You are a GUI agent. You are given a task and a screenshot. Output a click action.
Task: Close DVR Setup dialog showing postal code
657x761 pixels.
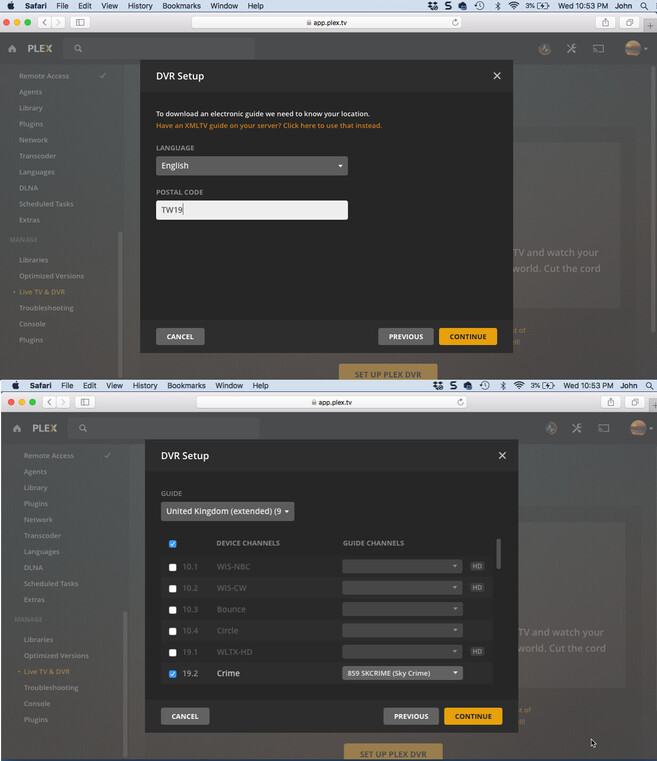pyautogui.click(x=497, y=76)
